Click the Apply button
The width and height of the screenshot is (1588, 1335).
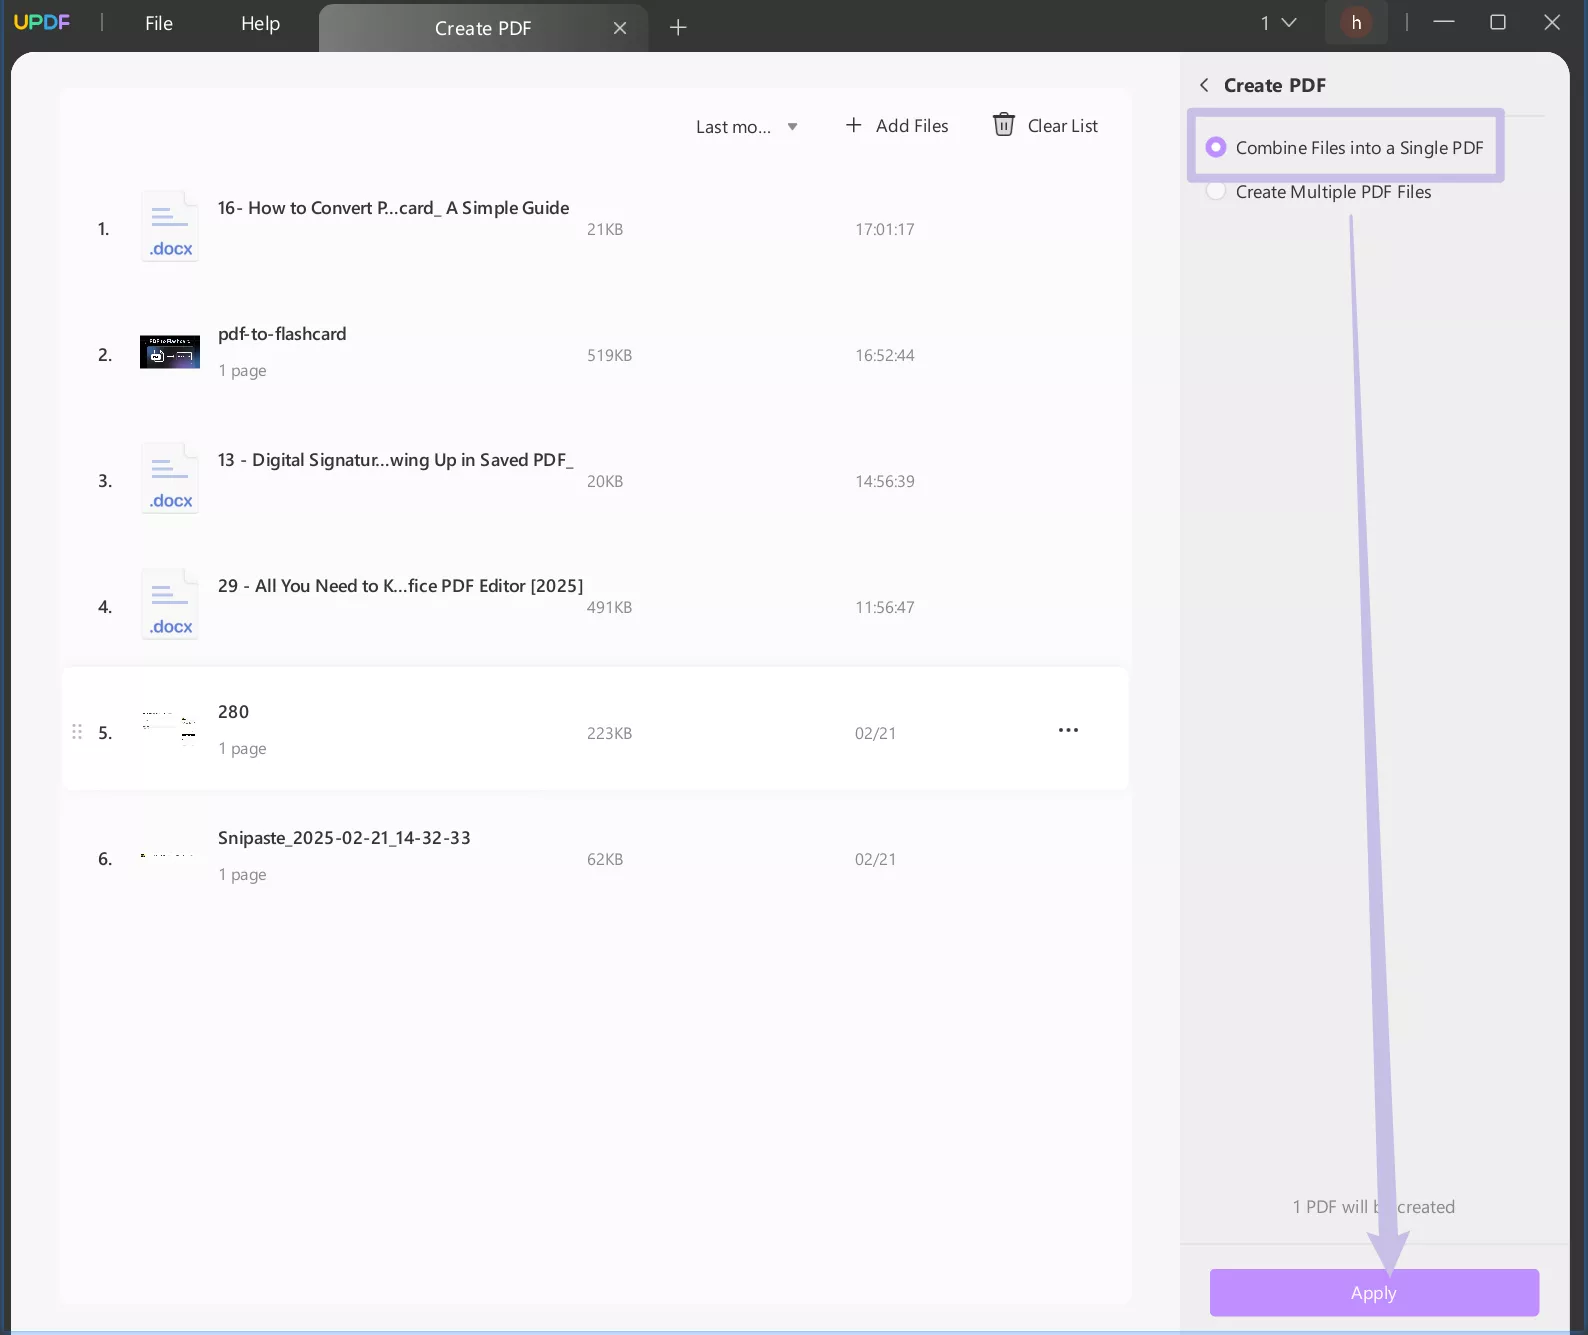1374,1292
